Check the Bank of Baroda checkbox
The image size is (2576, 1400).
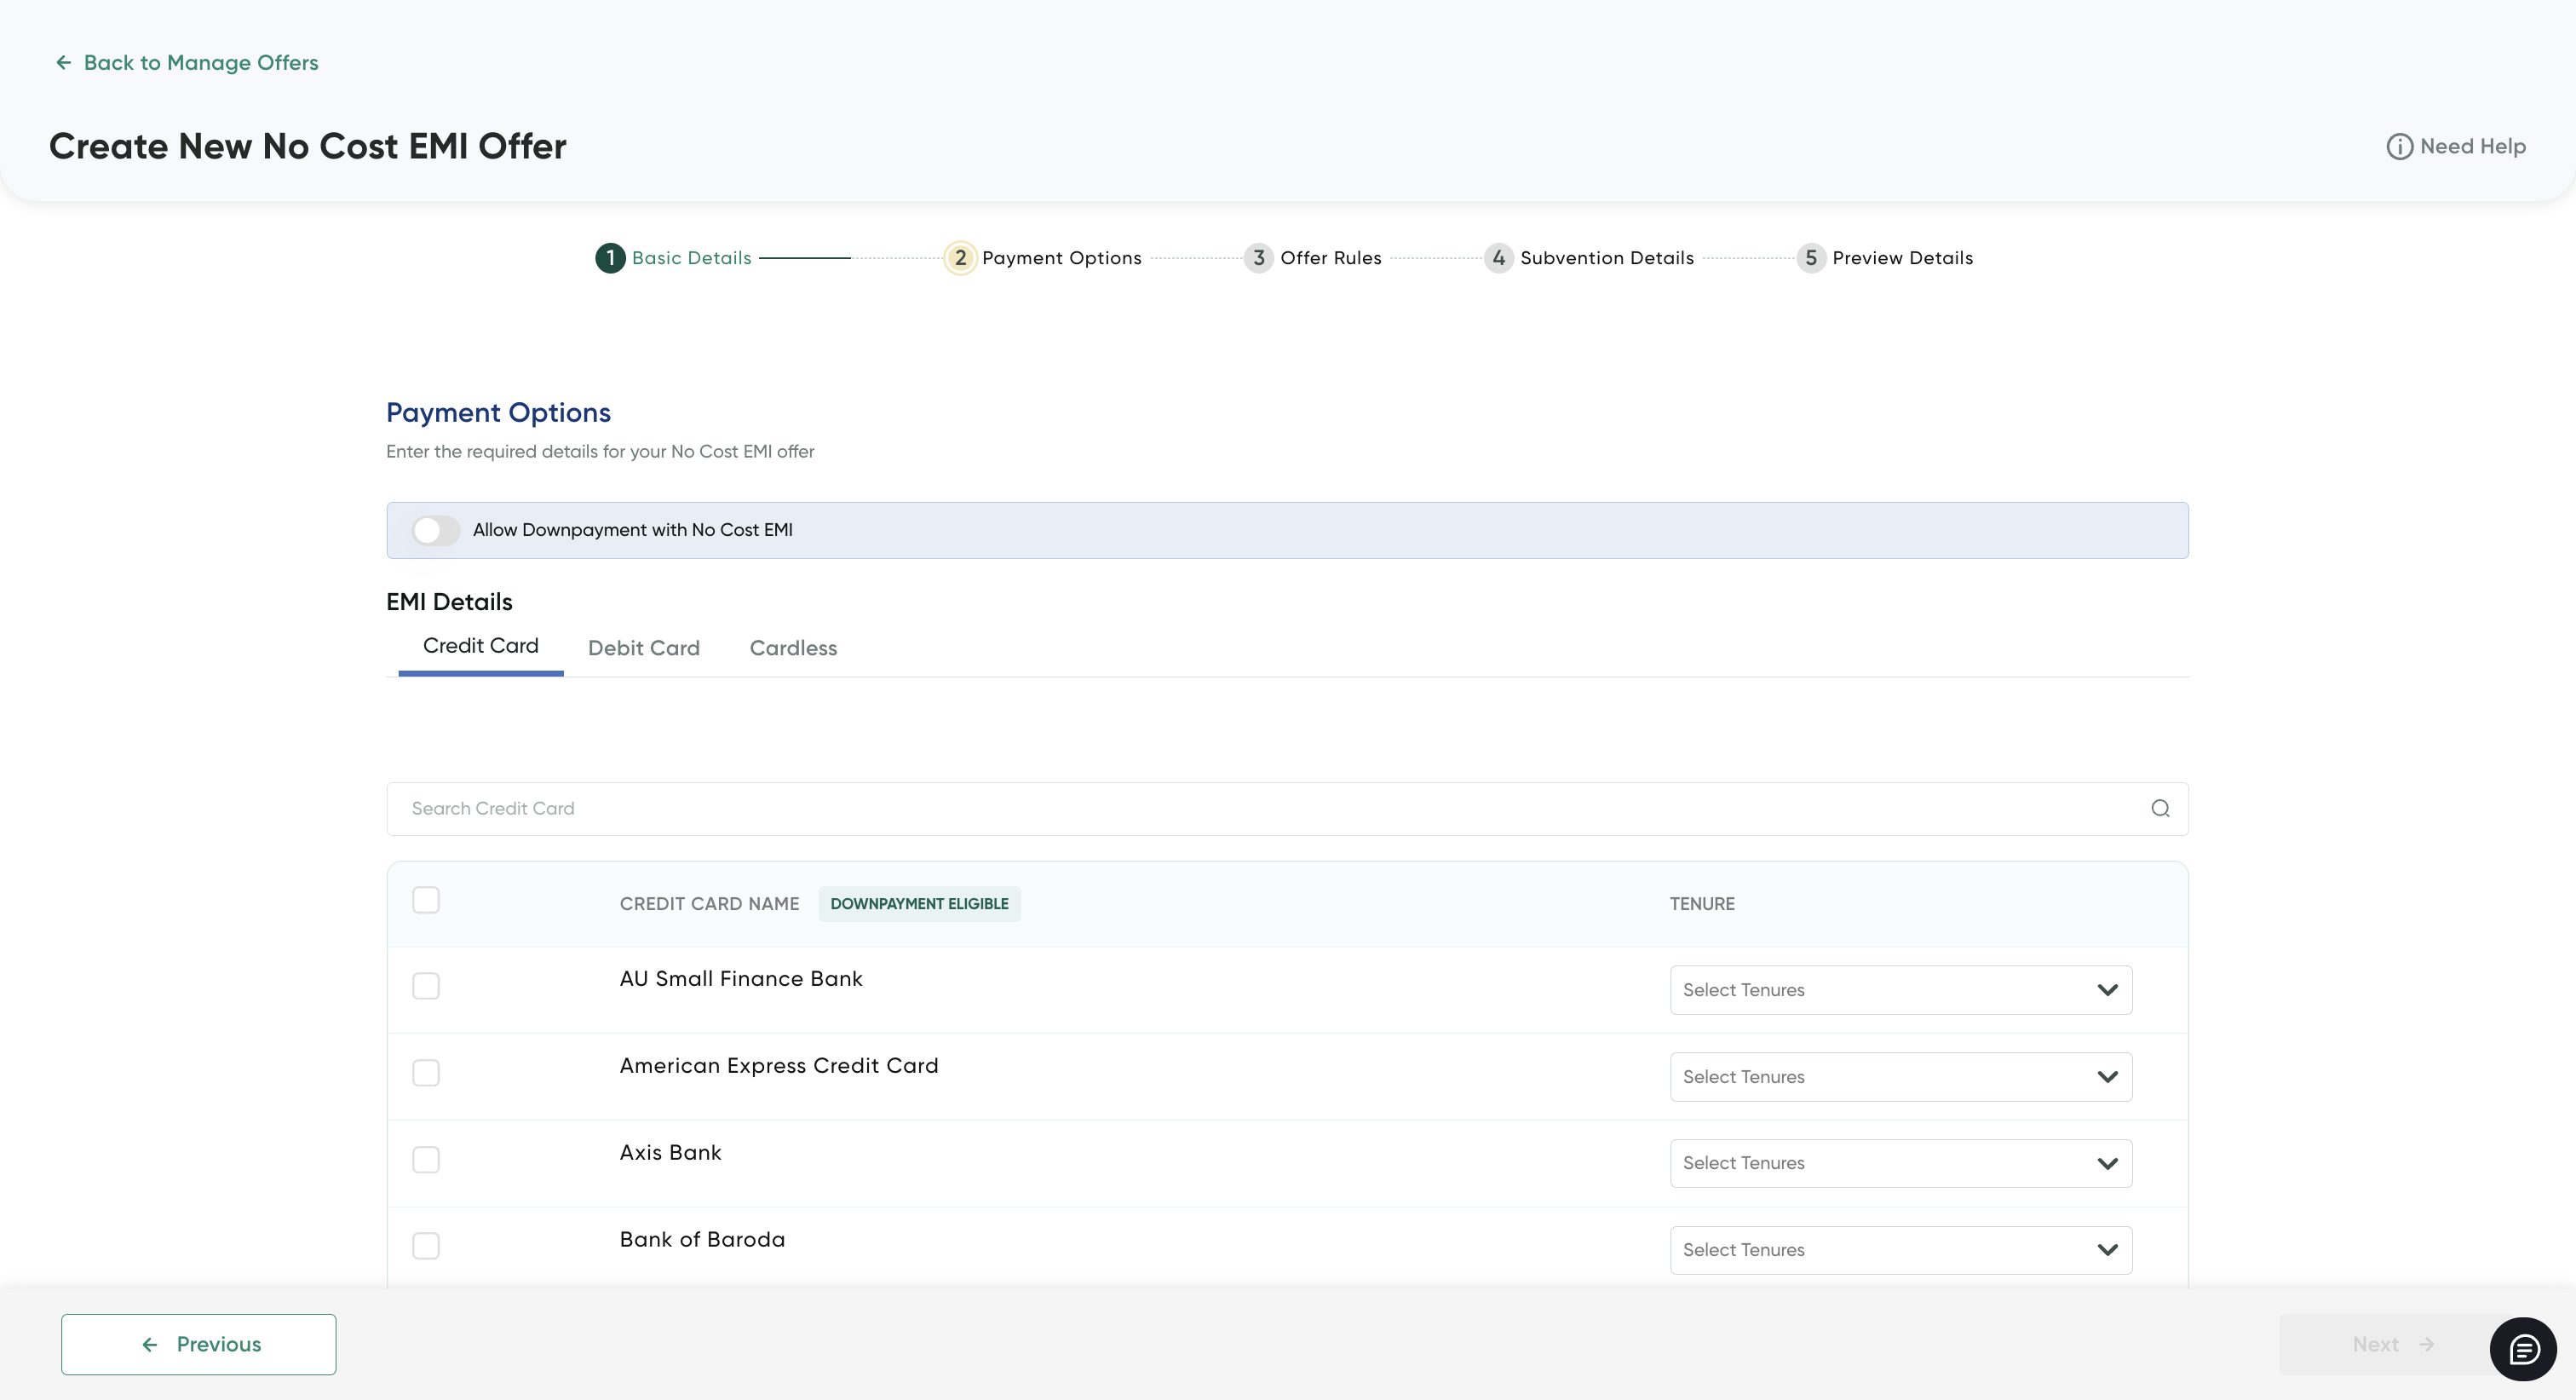coord(426,1246)
